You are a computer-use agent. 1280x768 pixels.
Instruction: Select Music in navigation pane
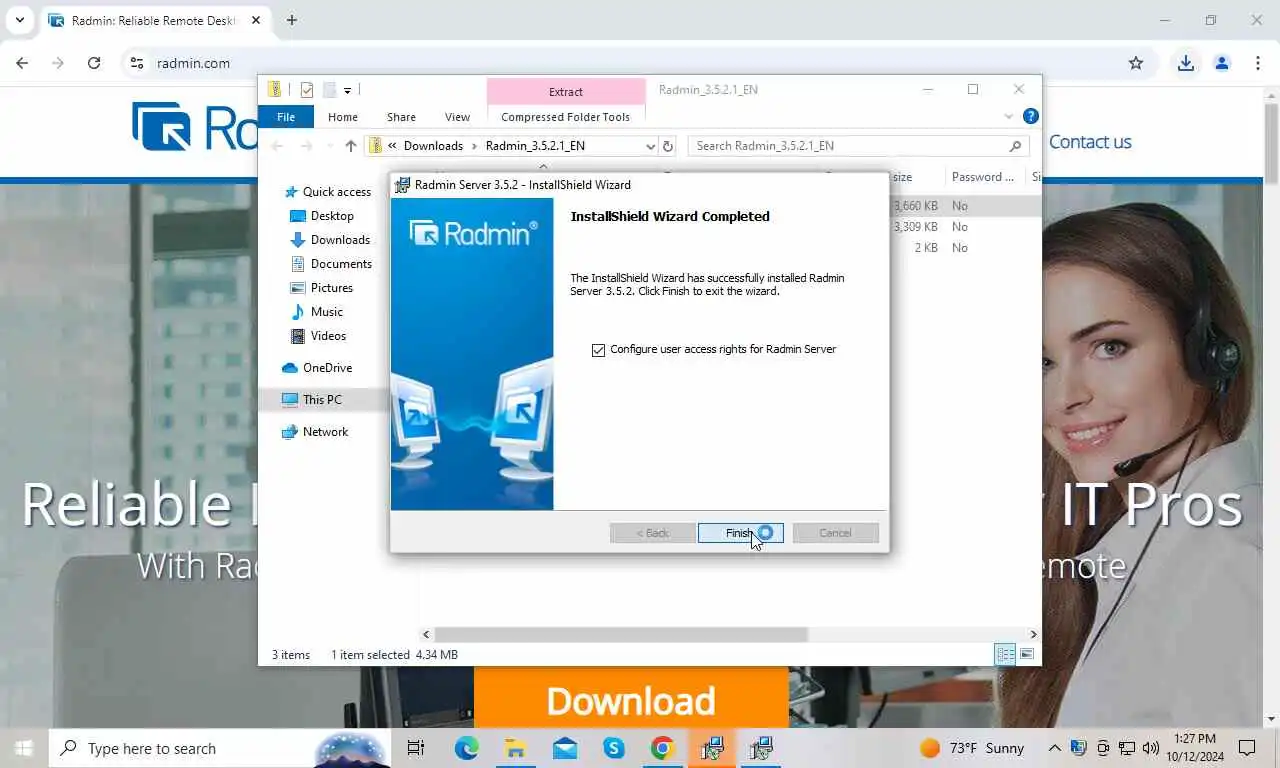327,312
